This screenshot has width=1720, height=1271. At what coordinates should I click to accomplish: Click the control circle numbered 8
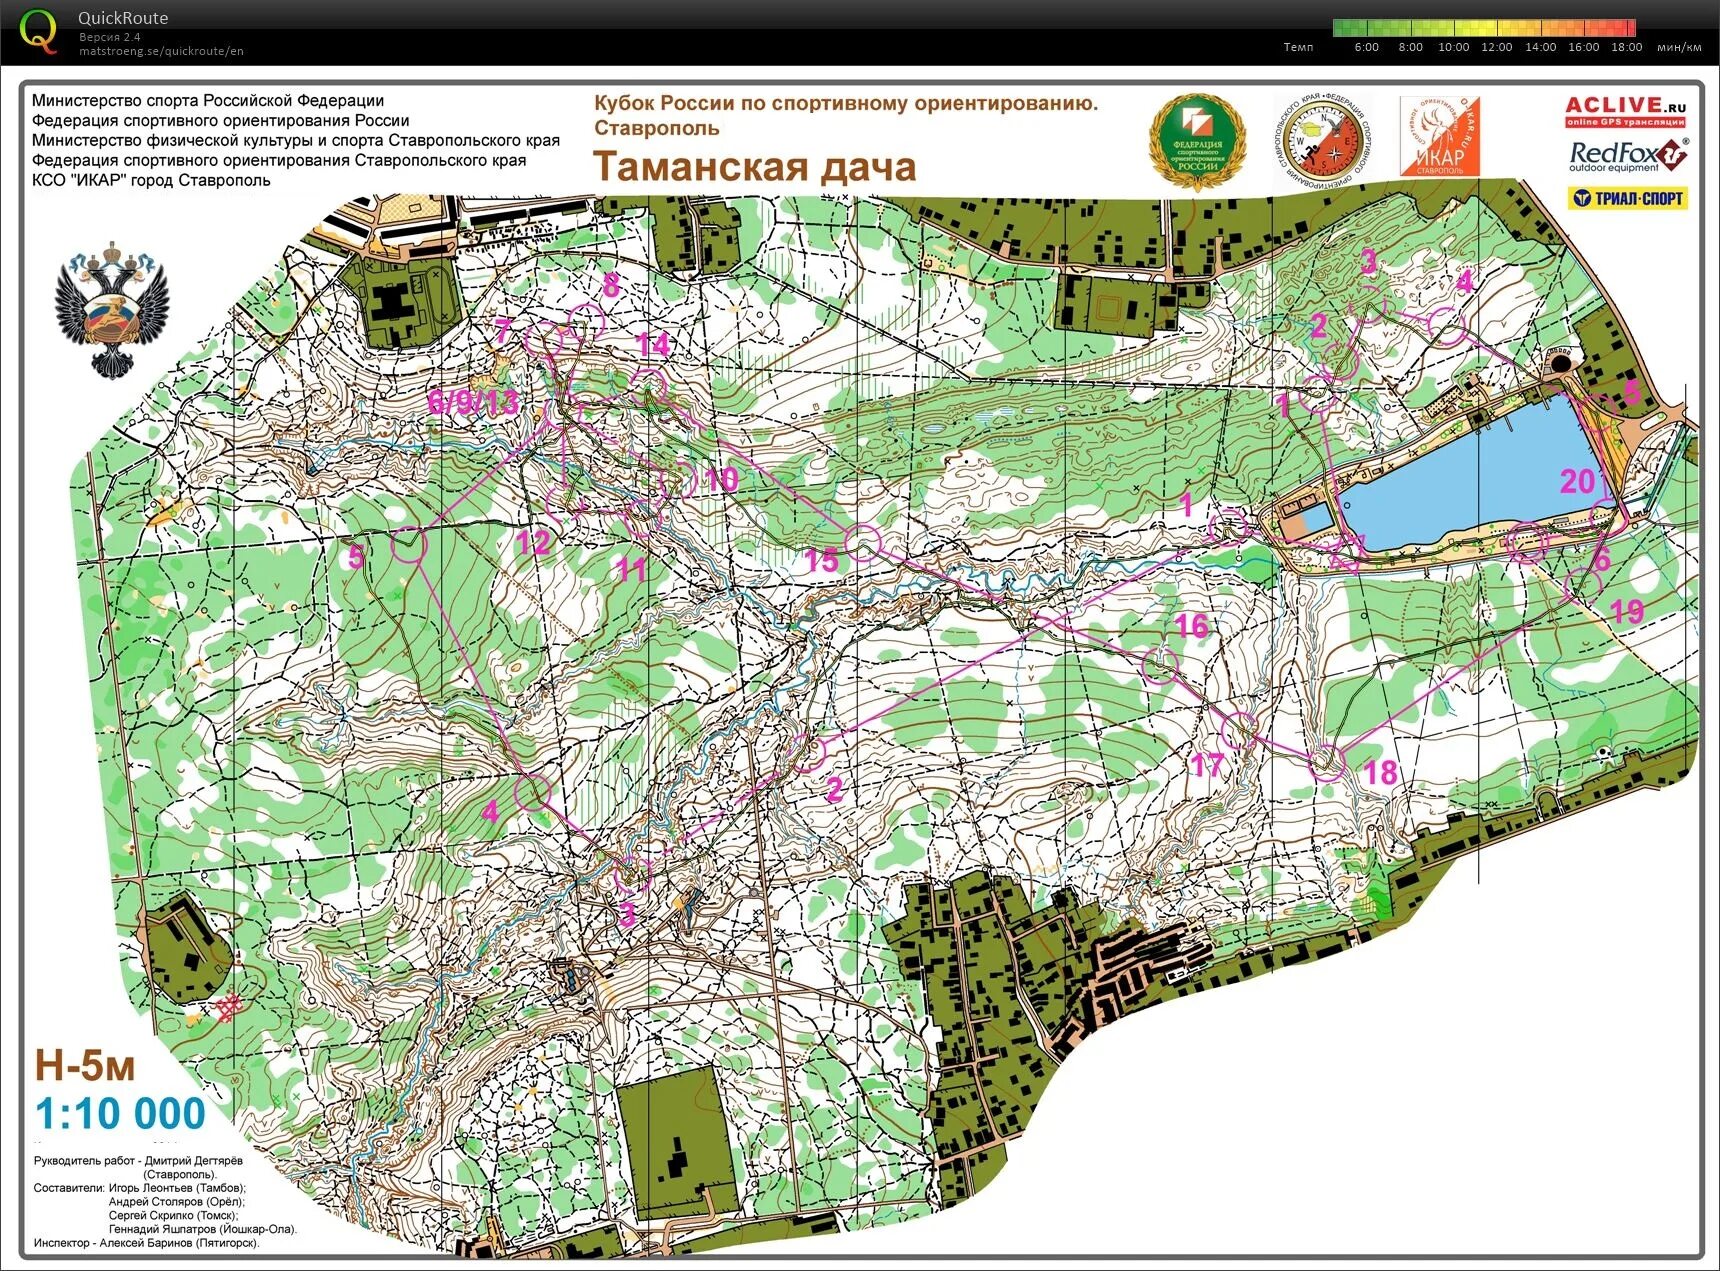click(x=586, y=322)
